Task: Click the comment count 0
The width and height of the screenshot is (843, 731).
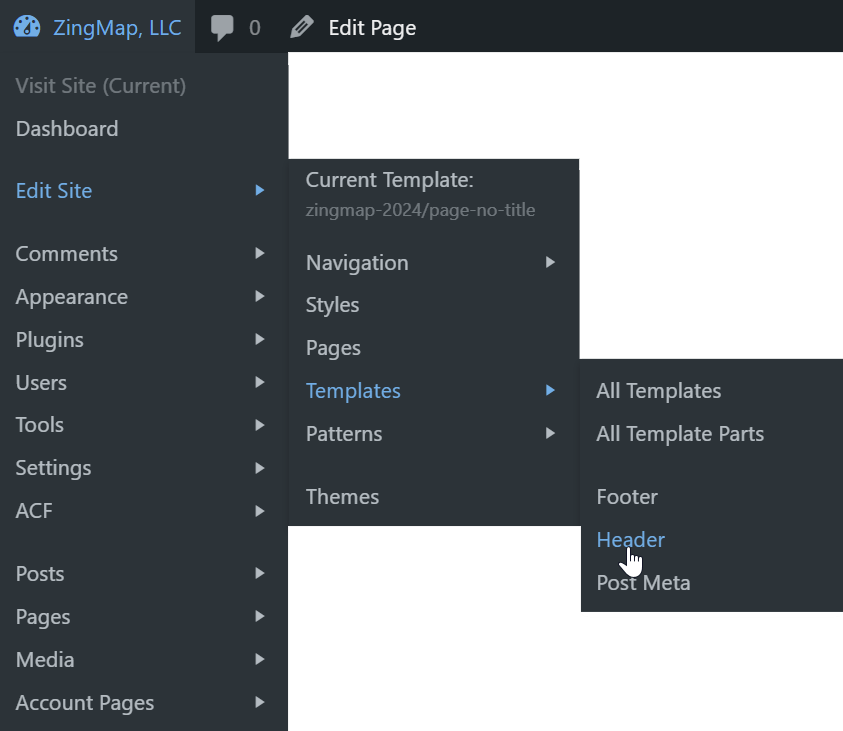Action: (x=255, y=28)
